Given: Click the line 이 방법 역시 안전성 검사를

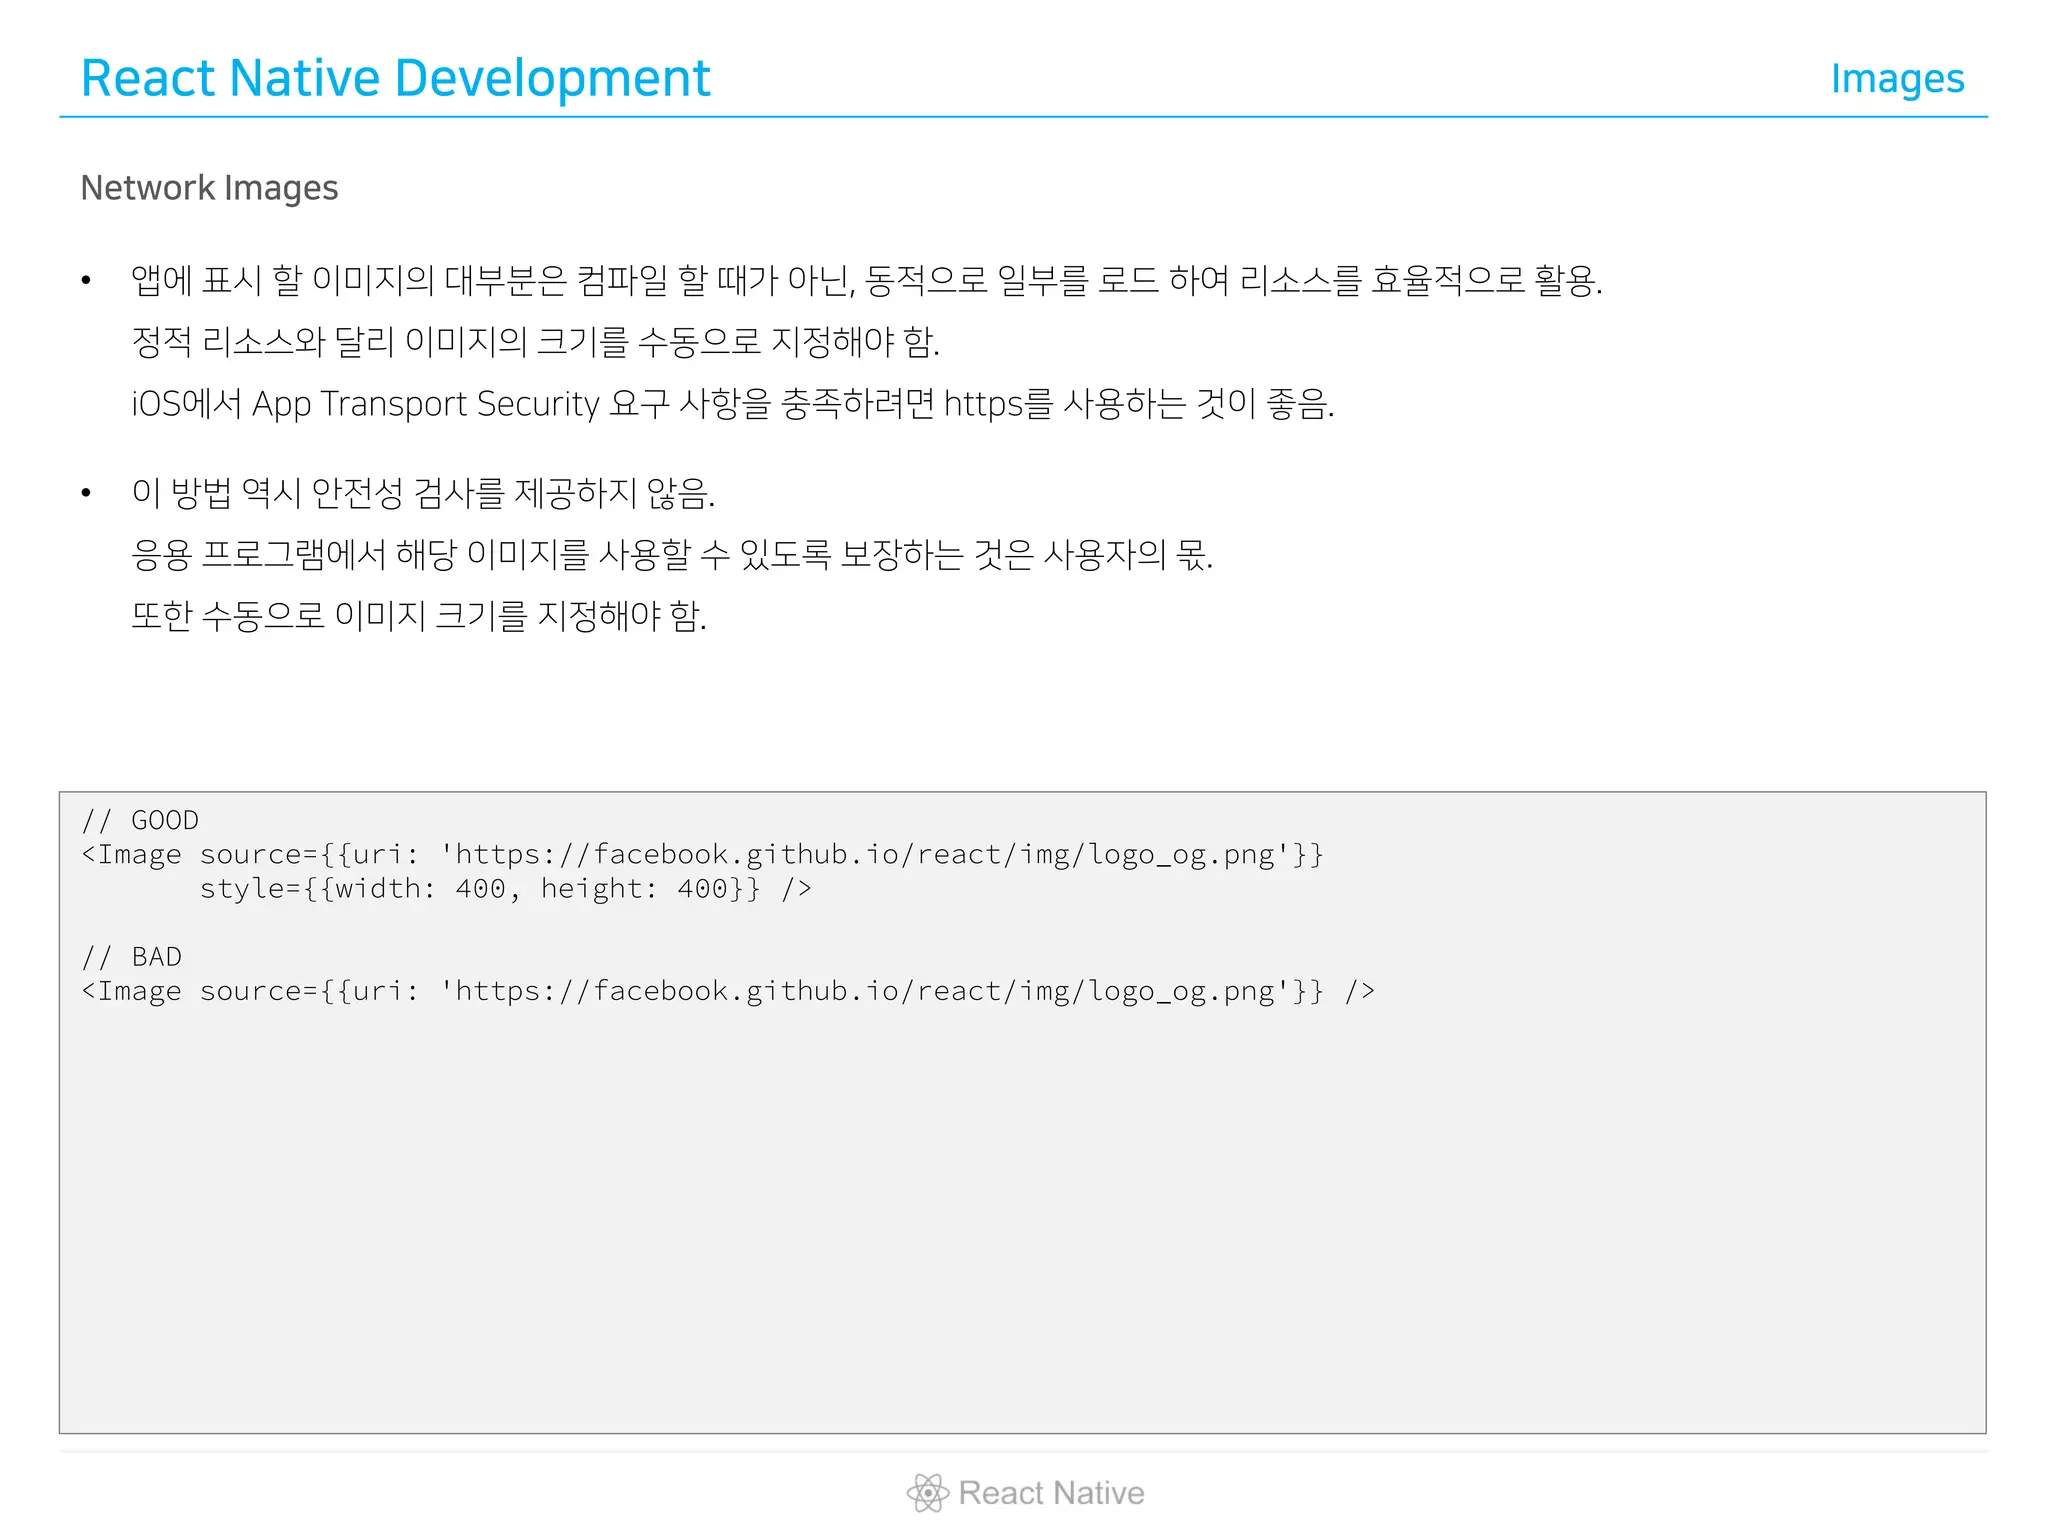Looking at the screenshot, I should point(423,492).
